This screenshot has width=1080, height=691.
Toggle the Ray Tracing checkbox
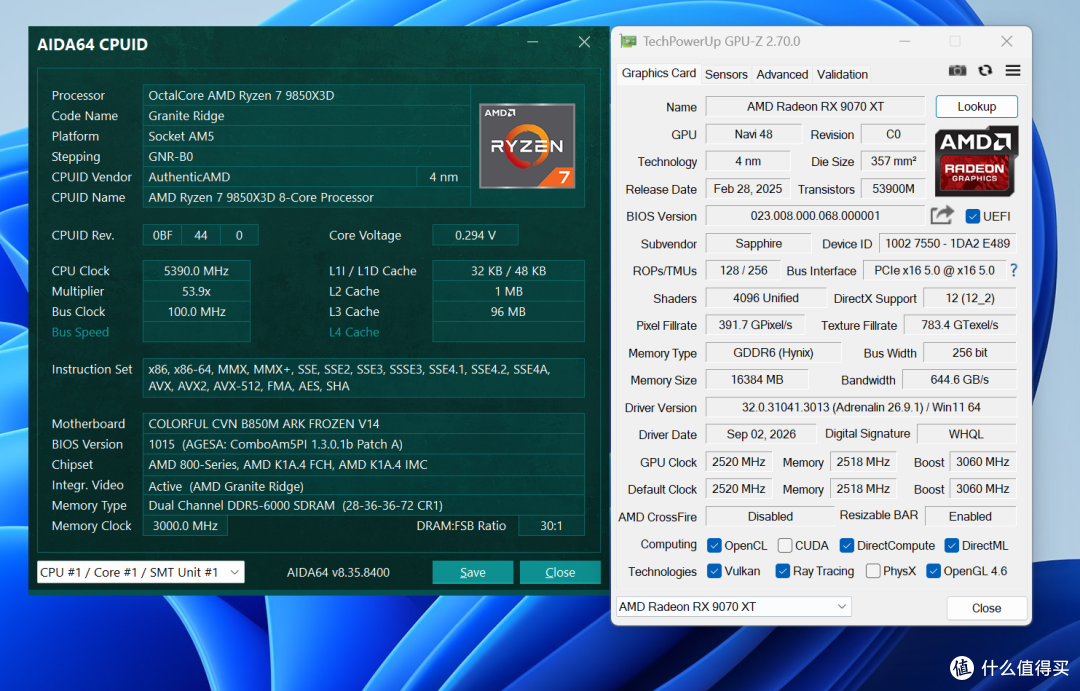[x=782, y=571]
